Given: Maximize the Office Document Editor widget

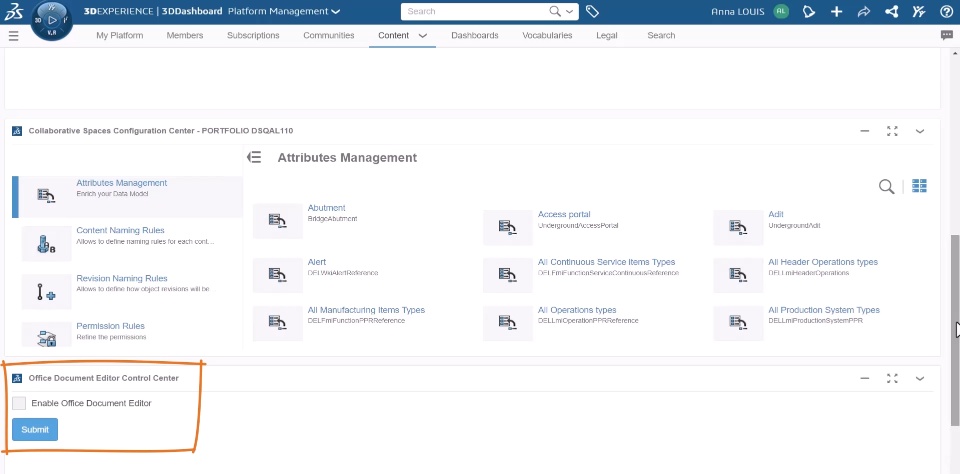Looking at the screenshot, I should click(892, 378).
